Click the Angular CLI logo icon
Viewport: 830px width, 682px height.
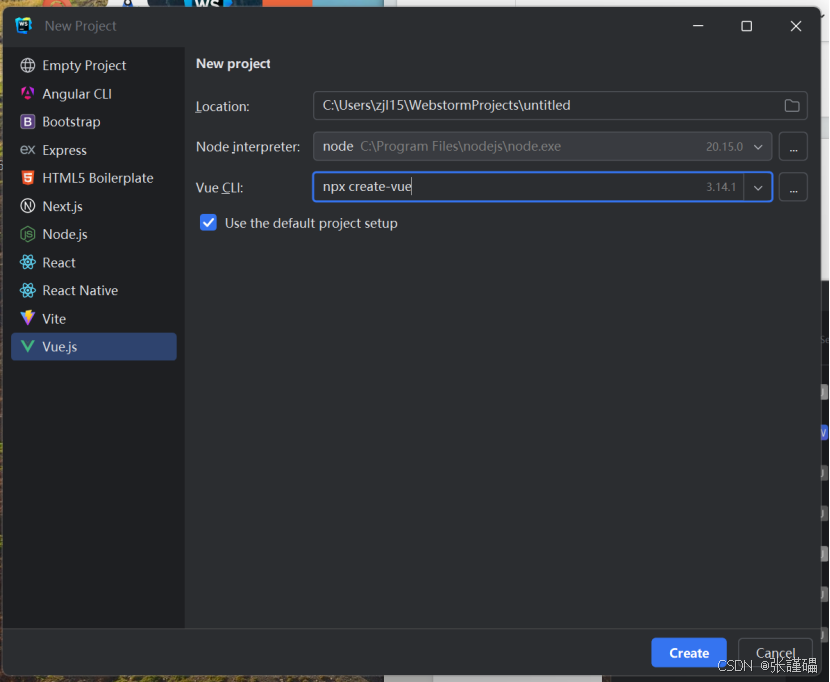(x=28, y=94)
